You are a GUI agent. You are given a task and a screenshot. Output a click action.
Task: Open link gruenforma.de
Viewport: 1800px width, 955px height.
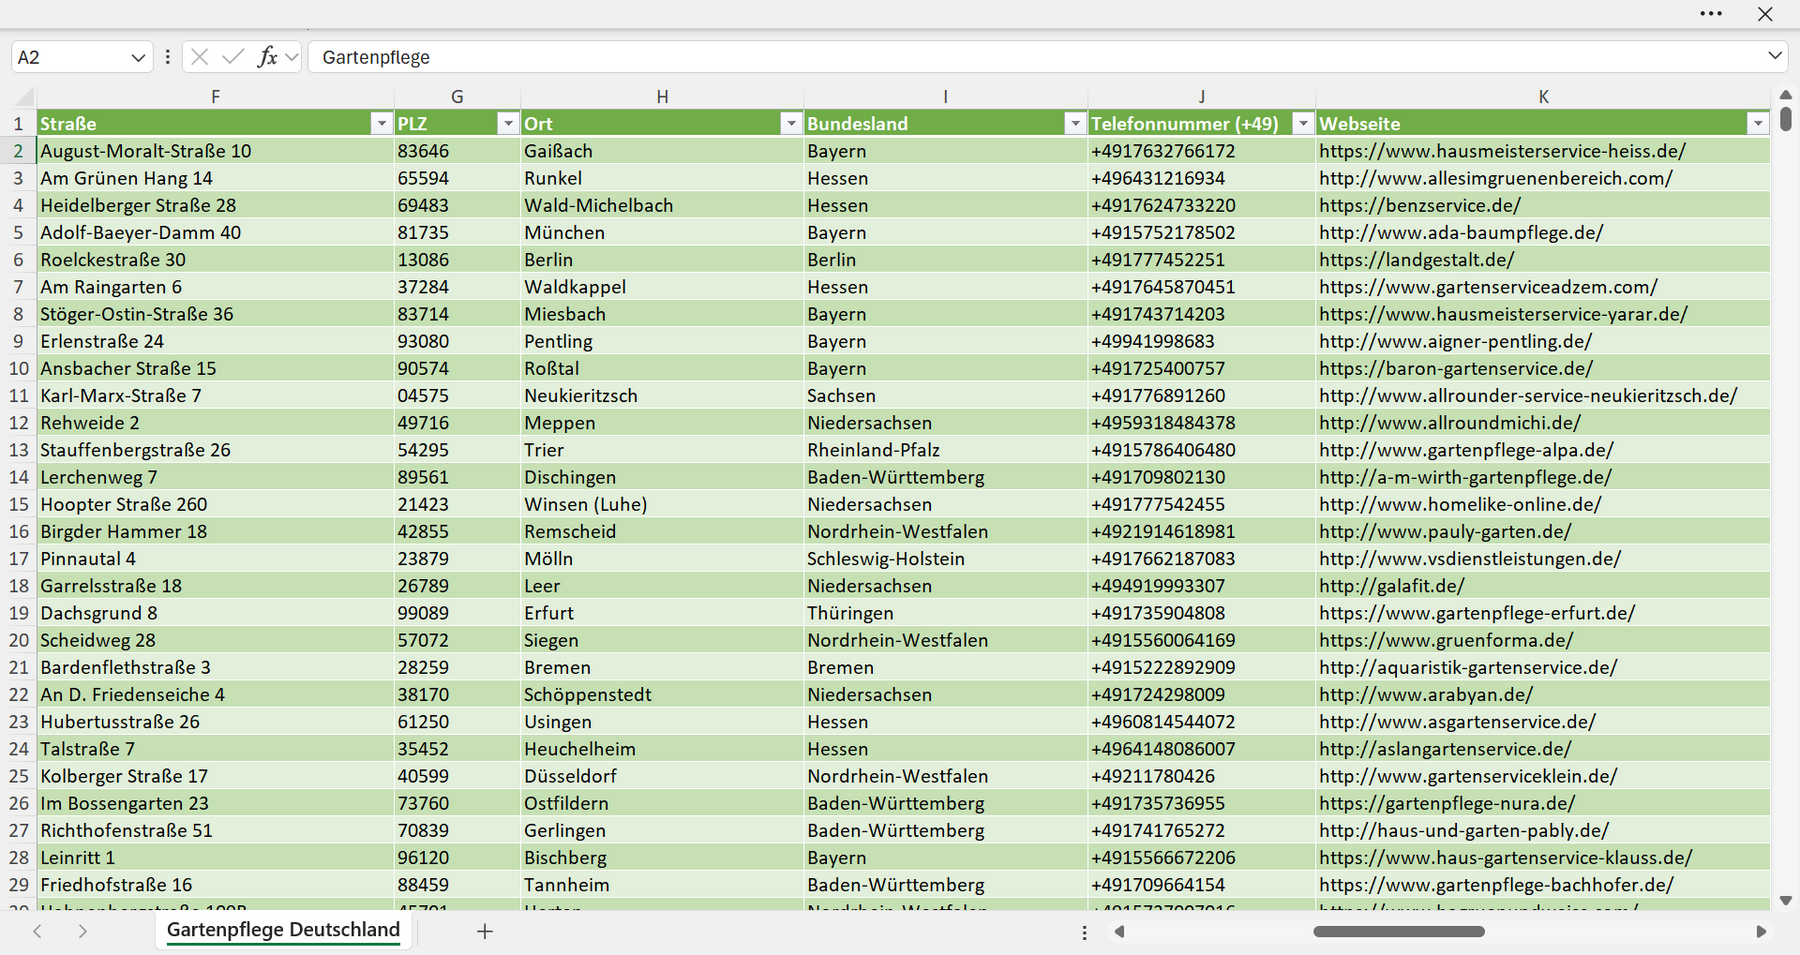pos(1445,640)
